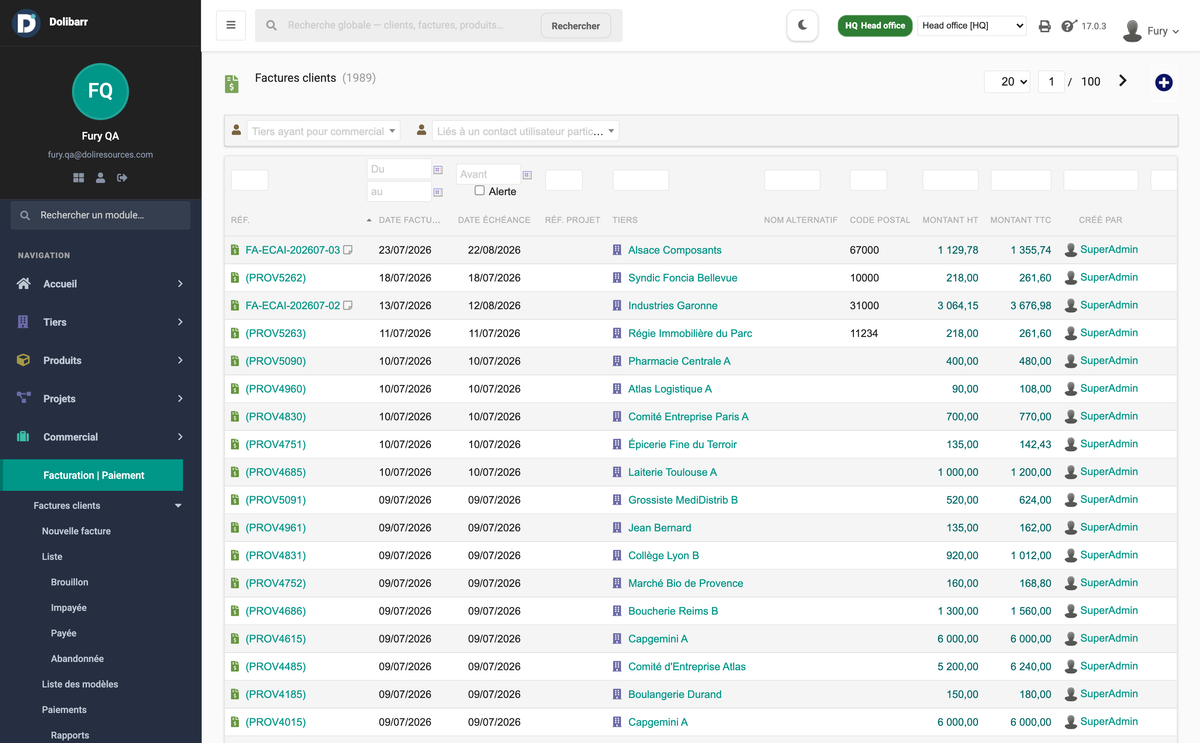1200x743 pixels.
Task: Sort by the Montant HT column header
Action: pos(950,220)
